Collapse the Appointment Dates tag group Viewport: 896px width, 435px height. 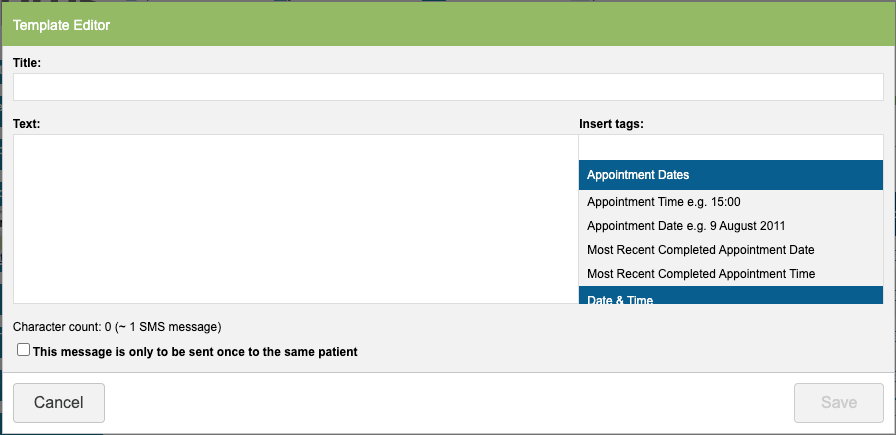click(731, 175)
